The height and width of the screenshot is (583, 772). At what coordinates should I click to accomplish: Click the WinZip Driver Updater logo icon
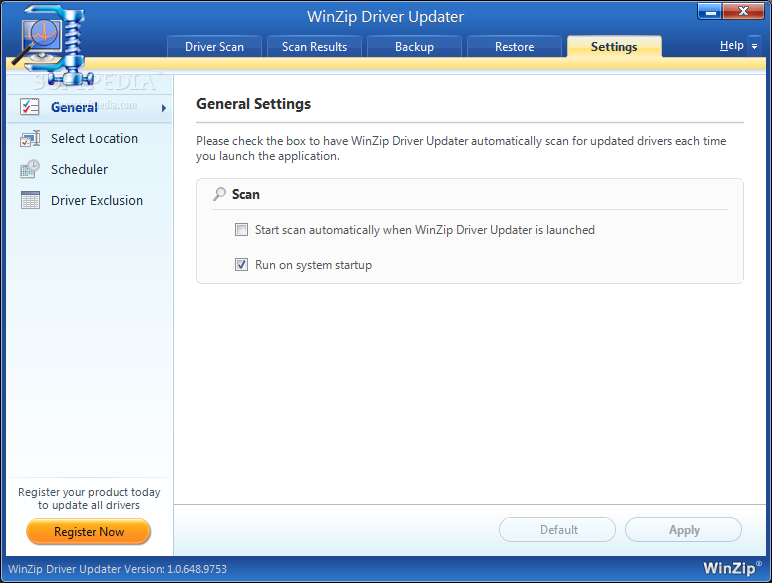point(52,45)
